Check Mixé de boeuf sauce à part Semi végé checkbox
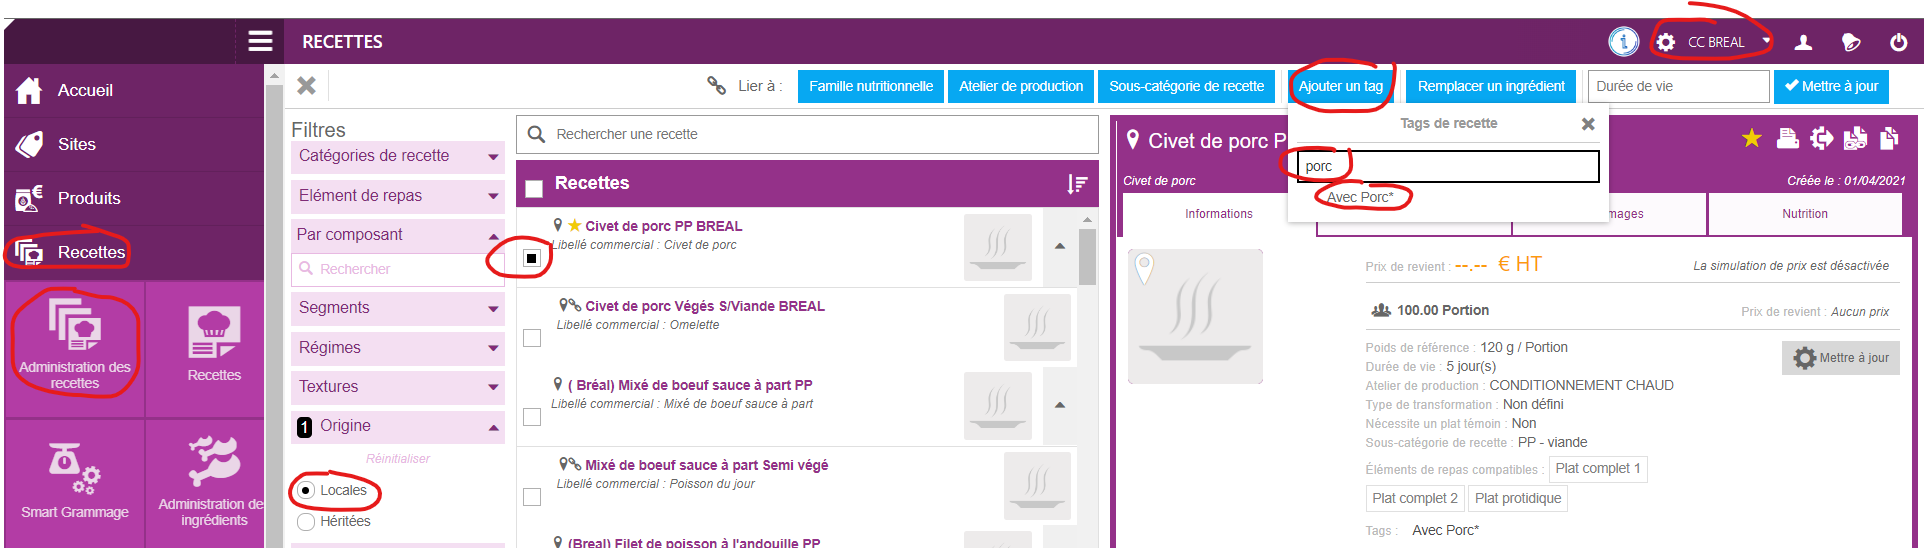The width and height of the screenshot is (1924, 548). (x=532, y=497)
